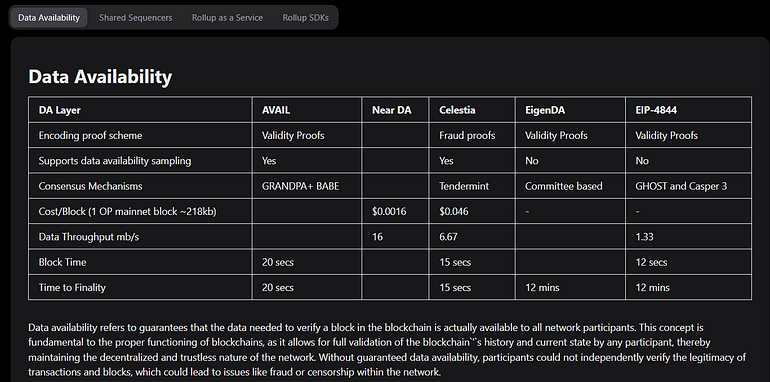Click 'Cost/Block (1 OP mainnet block ~218kb)' label
The image size is (770, 382).
coord(128,212)
